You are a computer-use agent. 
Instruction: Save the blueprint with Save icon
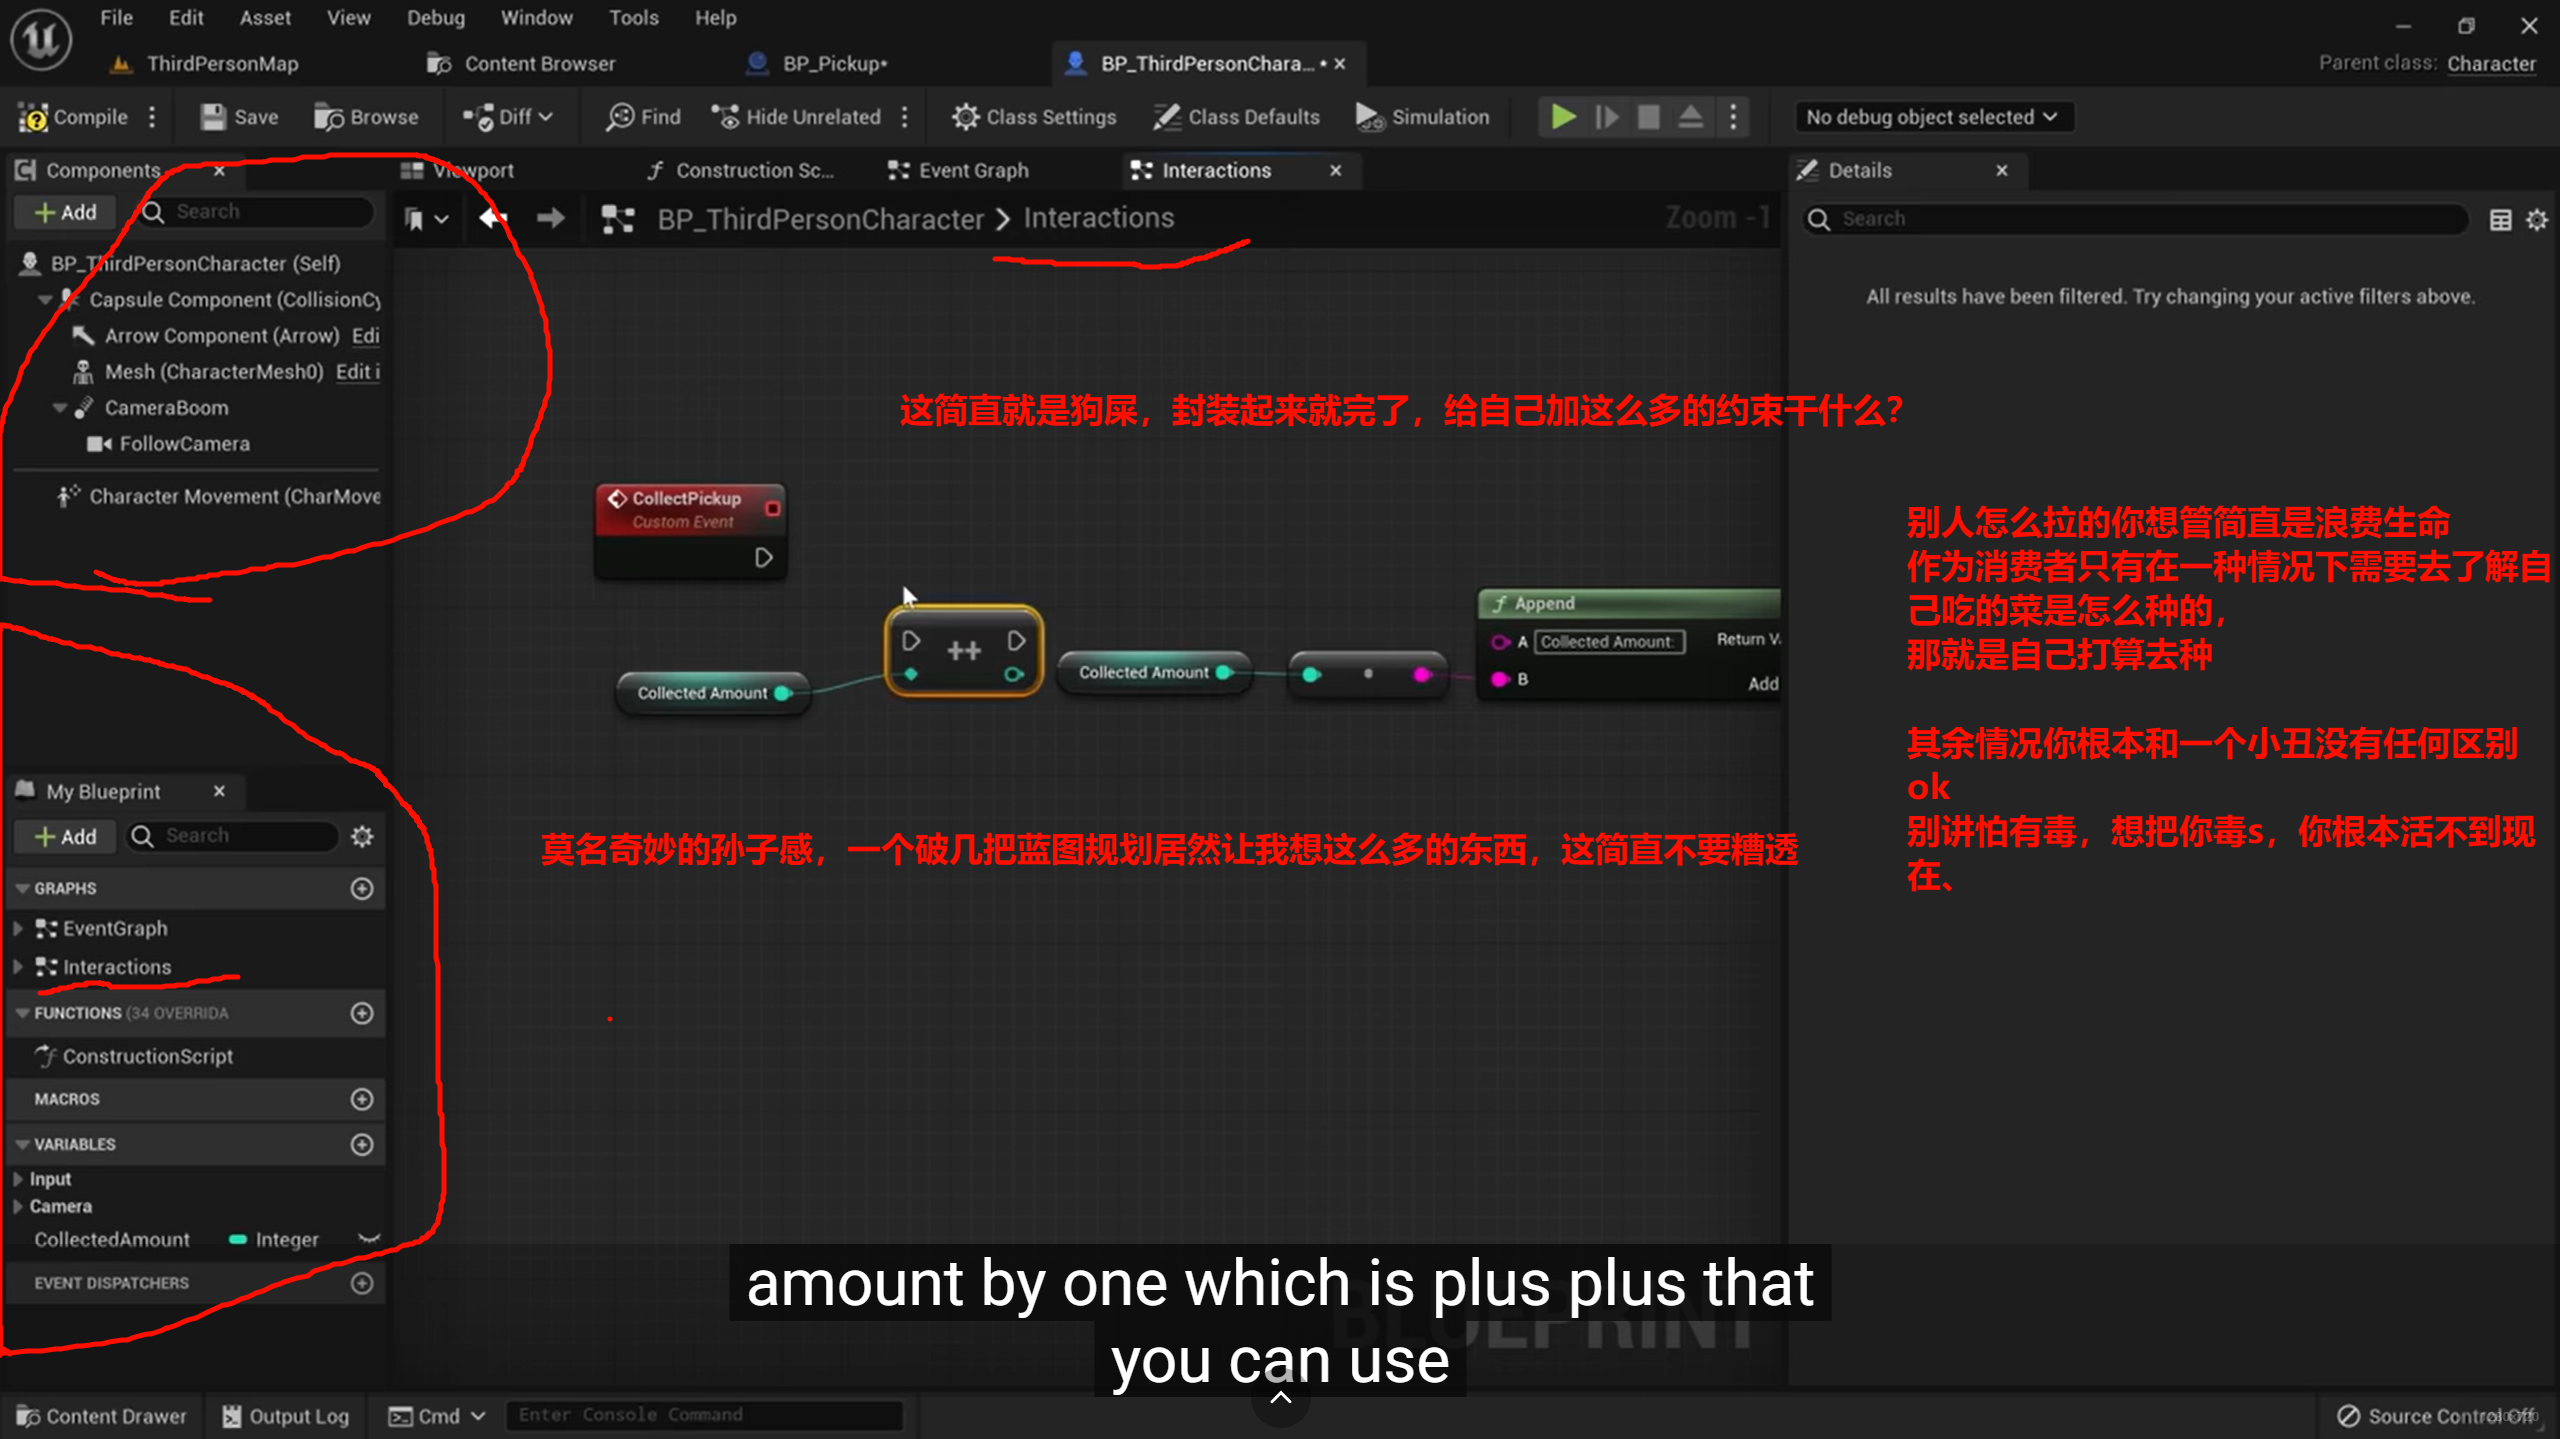213,117
